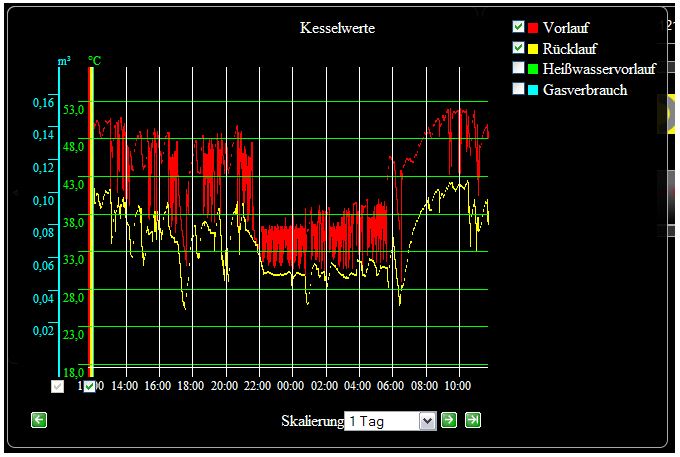Click the yellow Rücklauf color swatch
Image resolution: width=680 pixels, height=457 pixels.
(533, 48)
